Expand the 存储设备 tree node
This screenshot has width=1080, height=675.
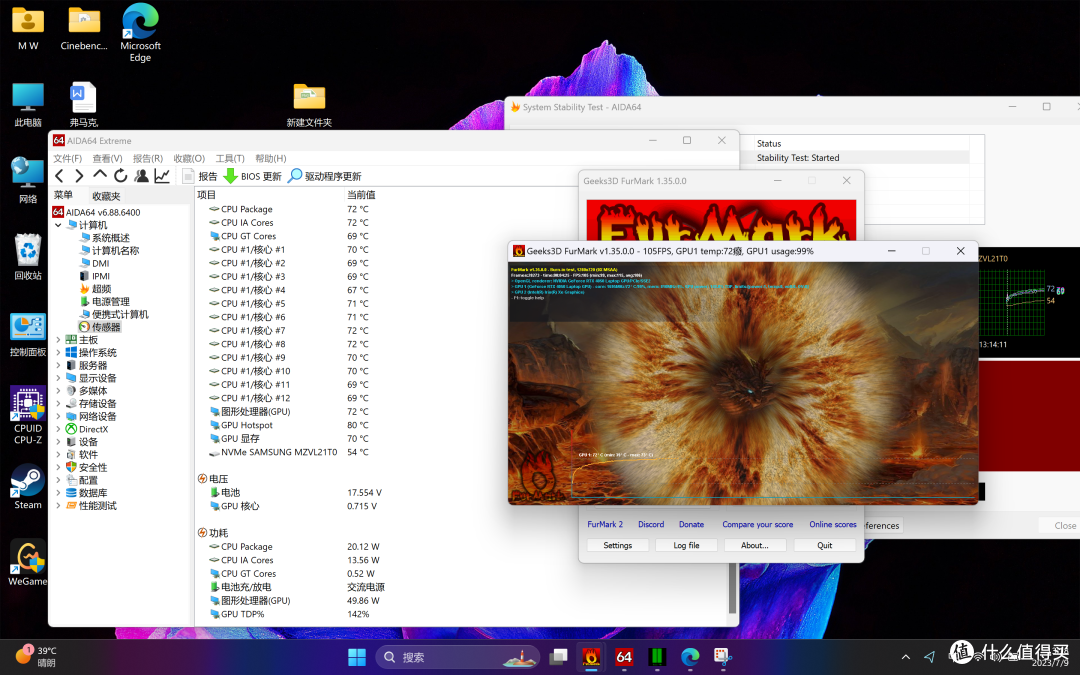(x=59, y=404)
